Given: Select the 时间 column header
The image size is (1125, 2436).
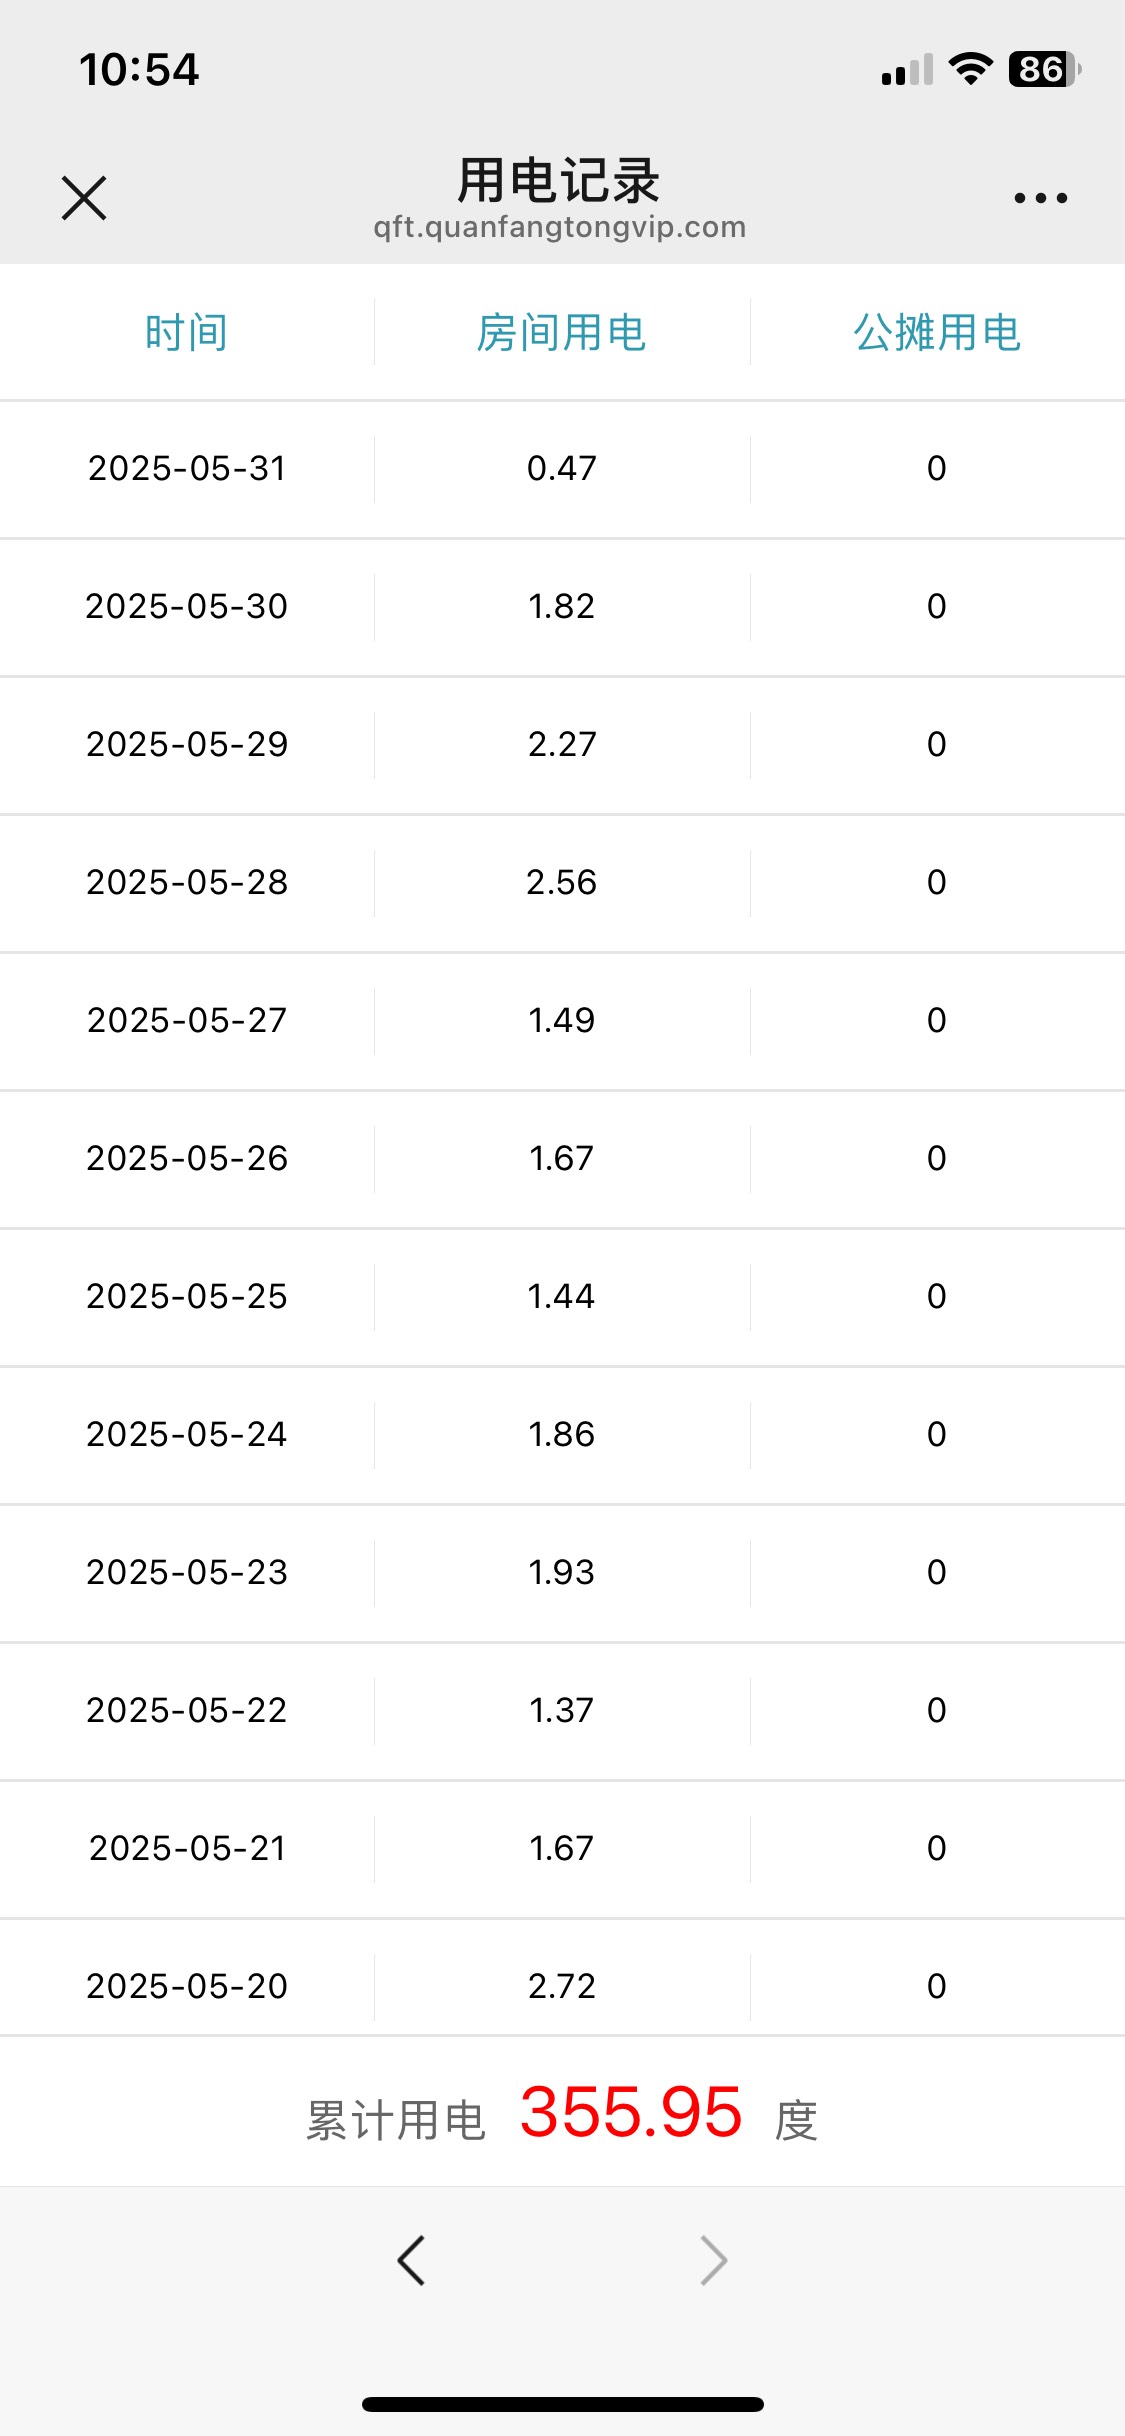Looking at the screenshot, I should point(187,332).
